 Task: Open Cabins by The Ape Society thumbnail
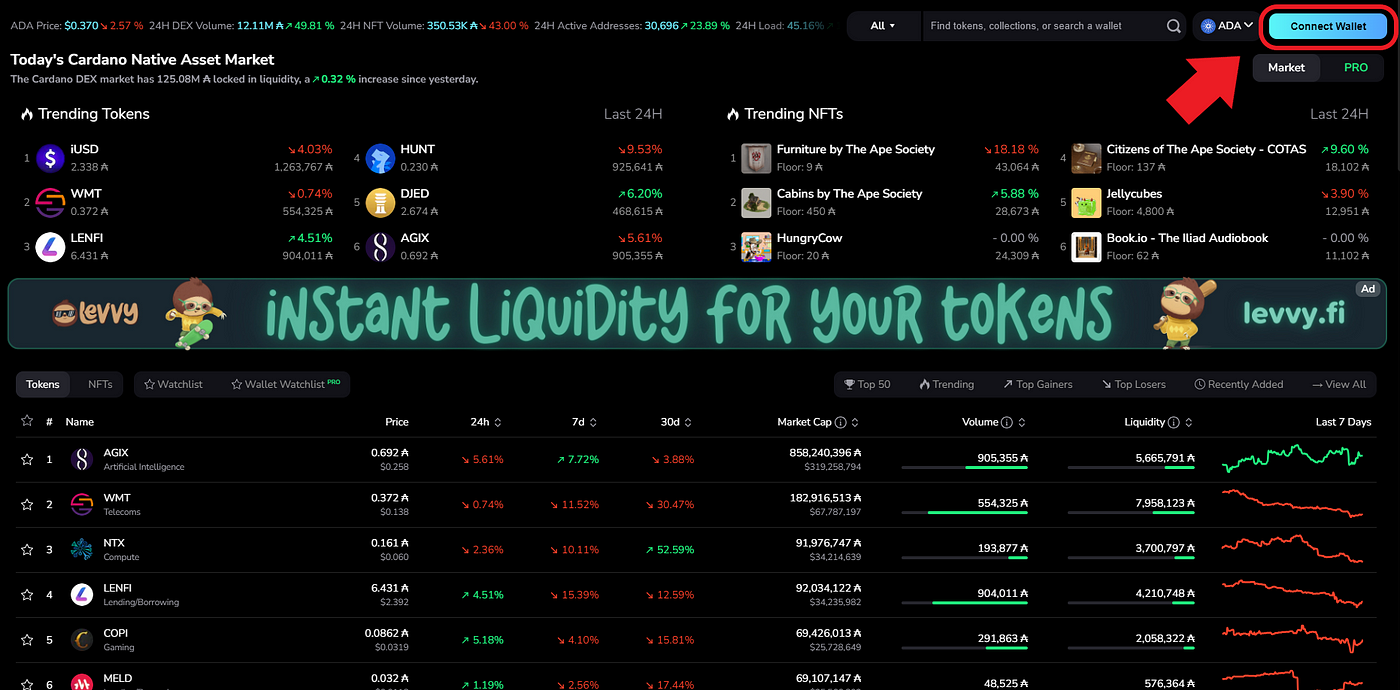756,203
